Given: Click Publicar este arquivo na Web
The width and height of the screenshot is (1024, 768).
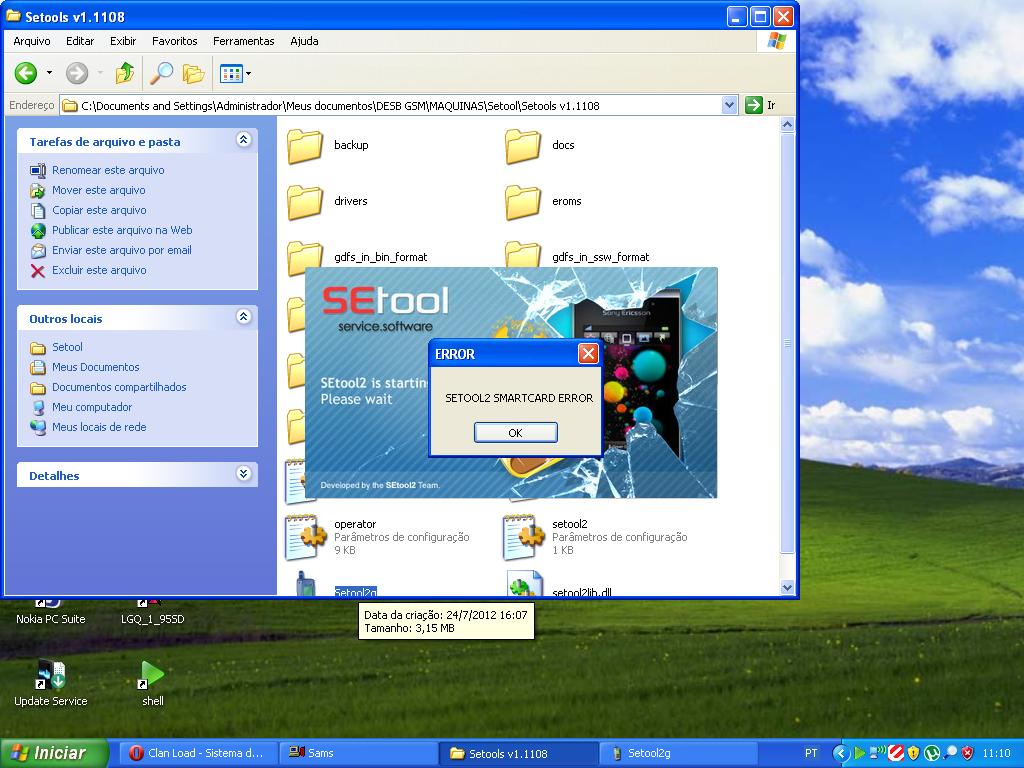Looking at the screenshot, I should [x=122, y=230].
